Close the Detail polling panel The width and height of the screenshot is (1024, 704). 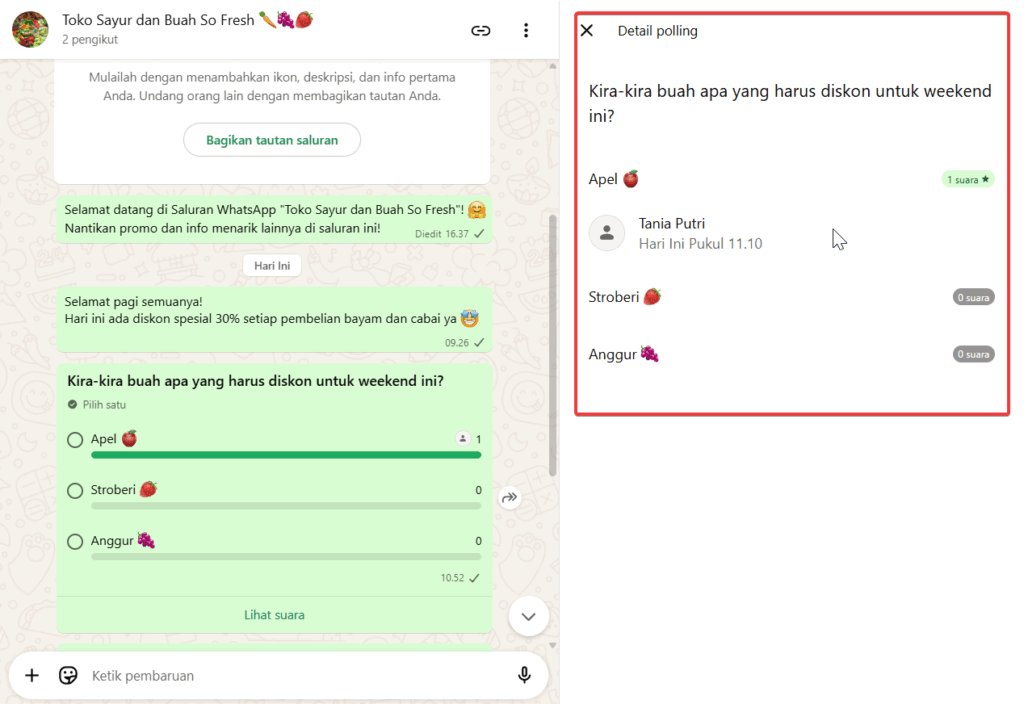tap(587, 31)
